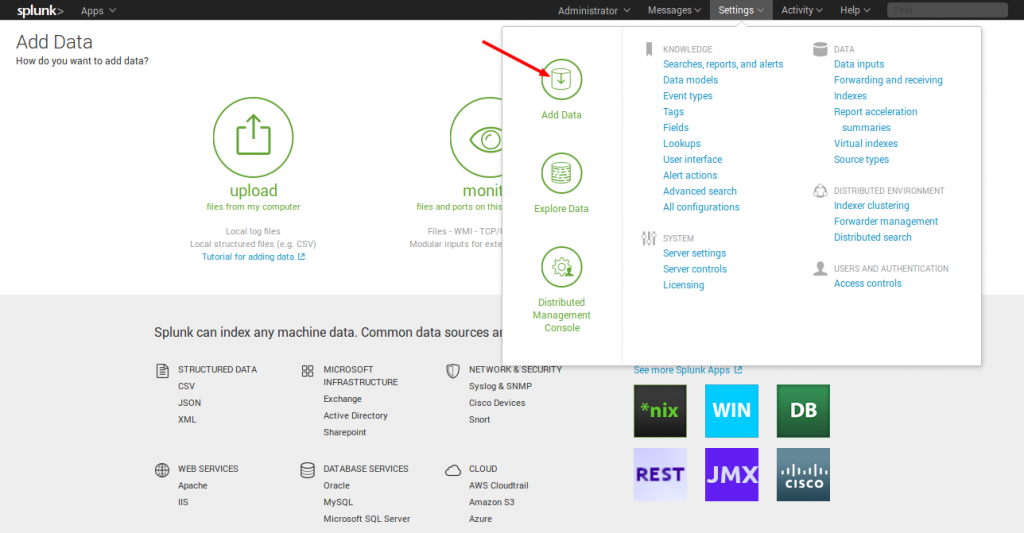The width and height of the screenshot is (1024, 533).
Task: Click the splunk> logo
Action: coord(40,10)
